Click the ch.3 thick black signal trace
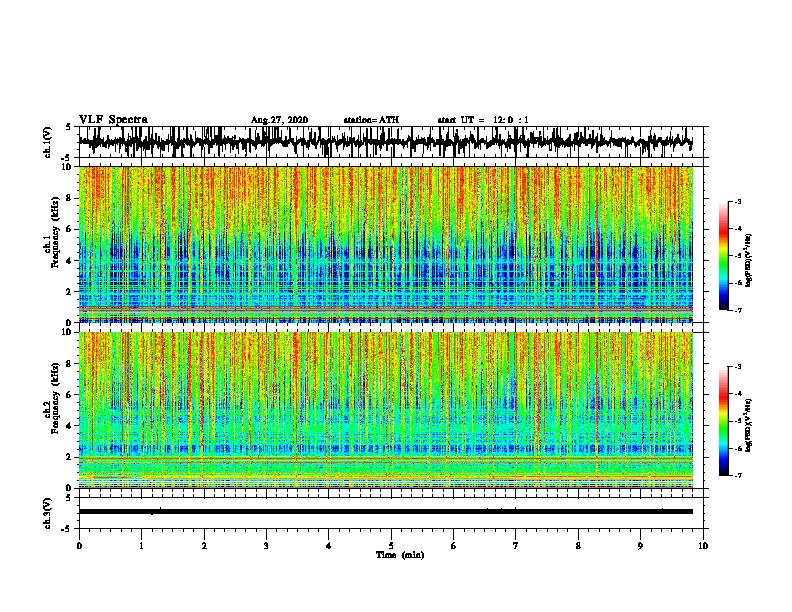The image size is (792, 612). click(385, 512)
